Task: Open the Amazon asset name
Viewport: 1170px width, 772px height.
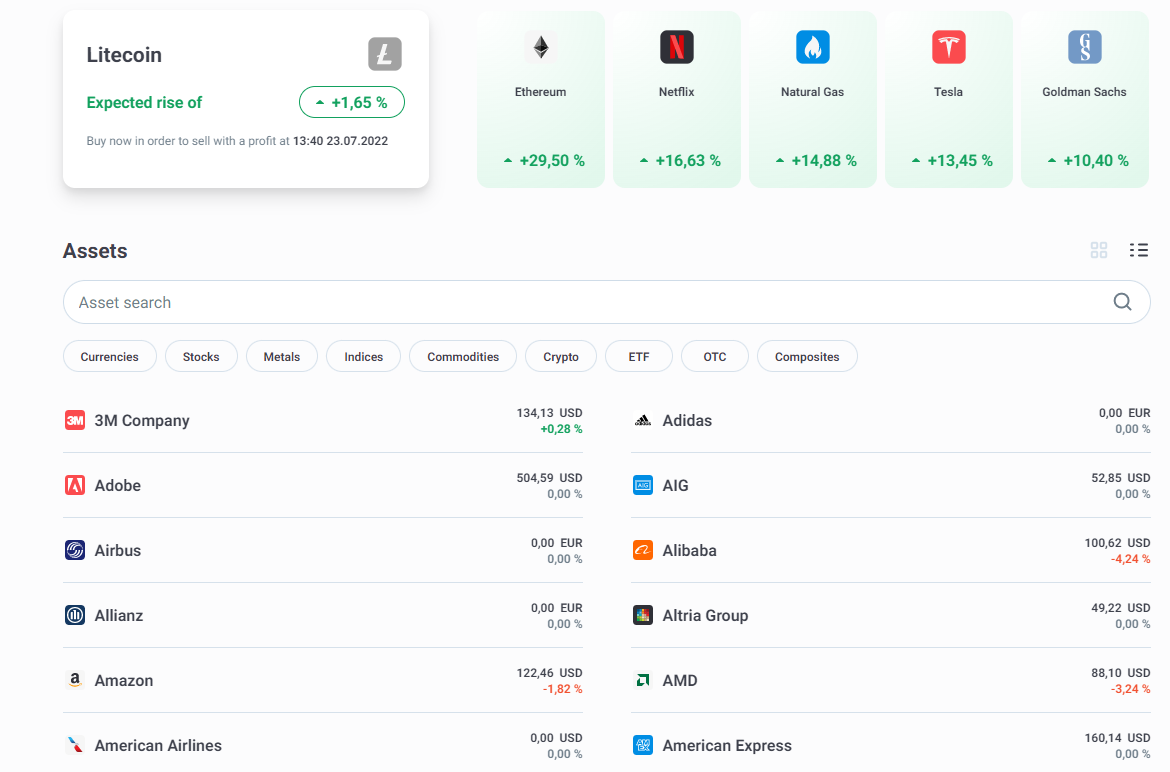Action: pyautogui.click(x=124, y=680)
